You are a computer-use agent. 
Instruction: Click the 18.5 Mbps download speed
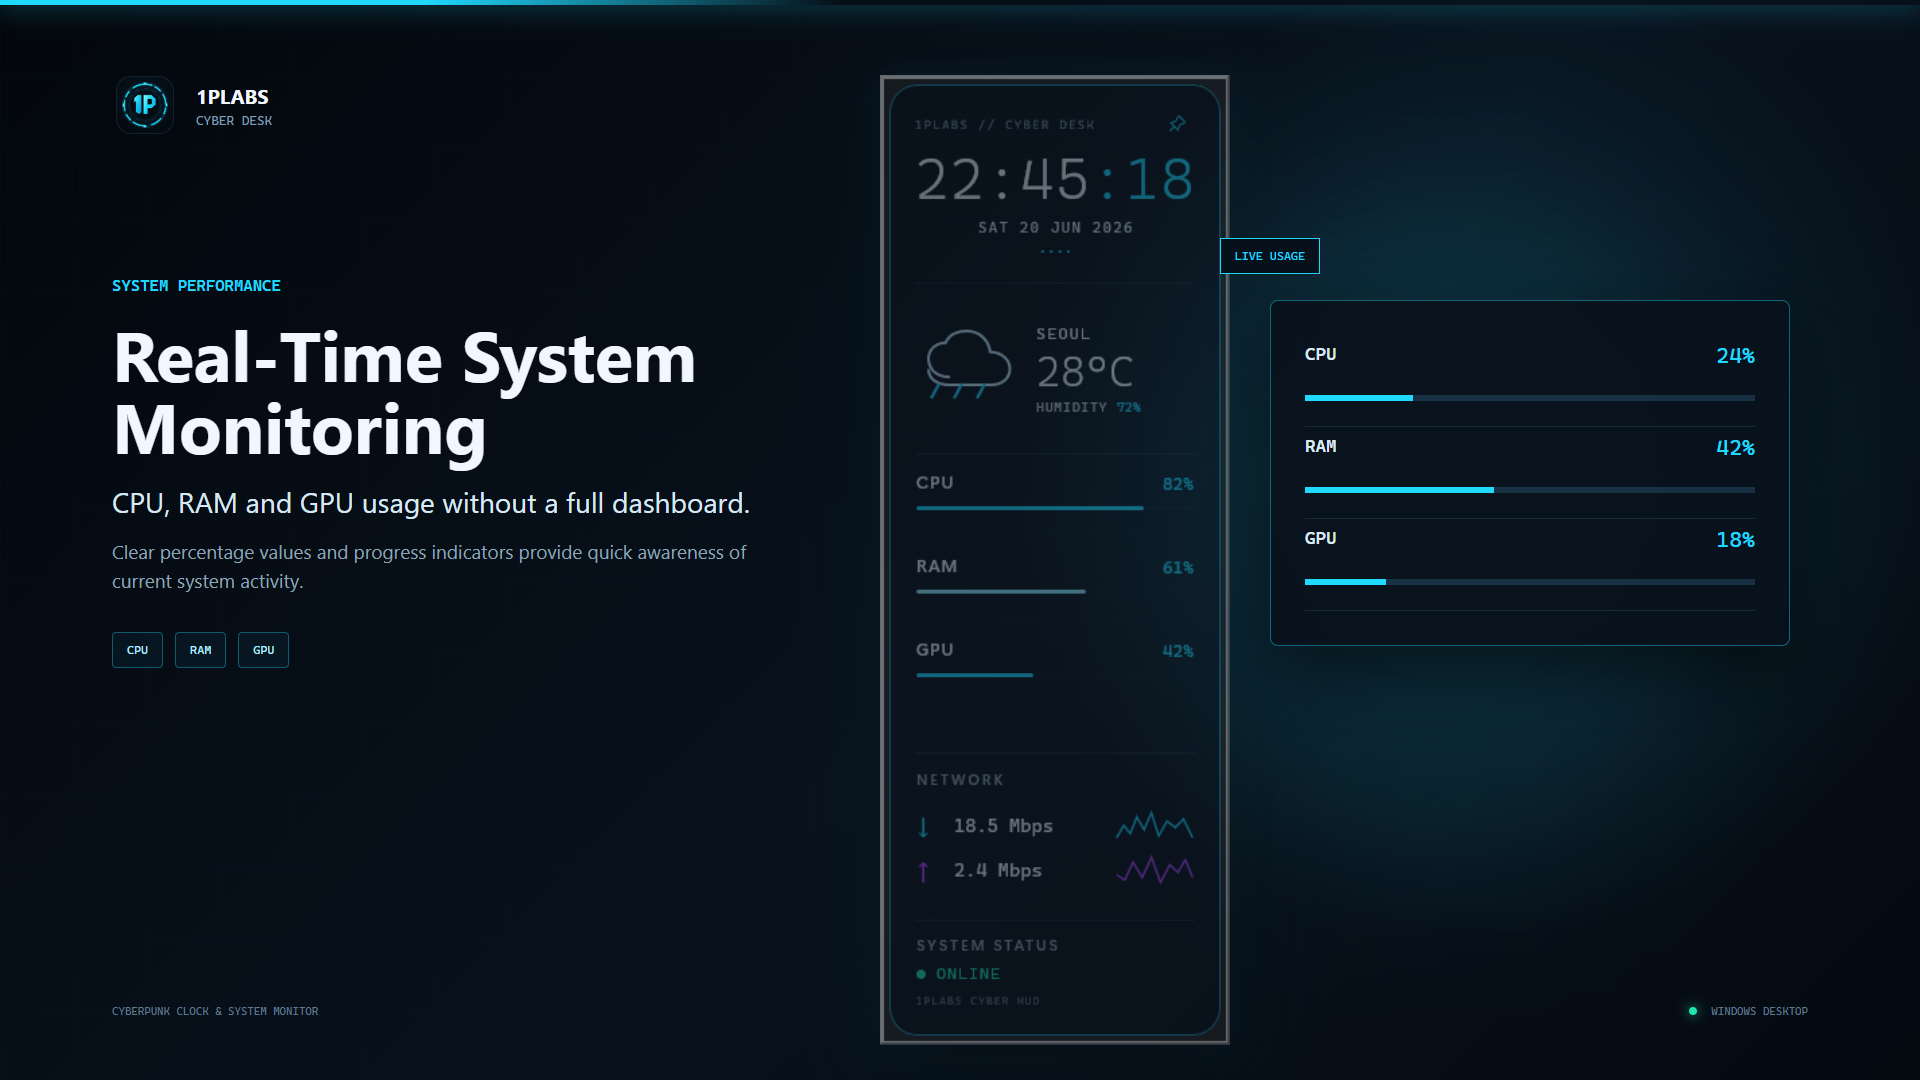pos(1003,826)
